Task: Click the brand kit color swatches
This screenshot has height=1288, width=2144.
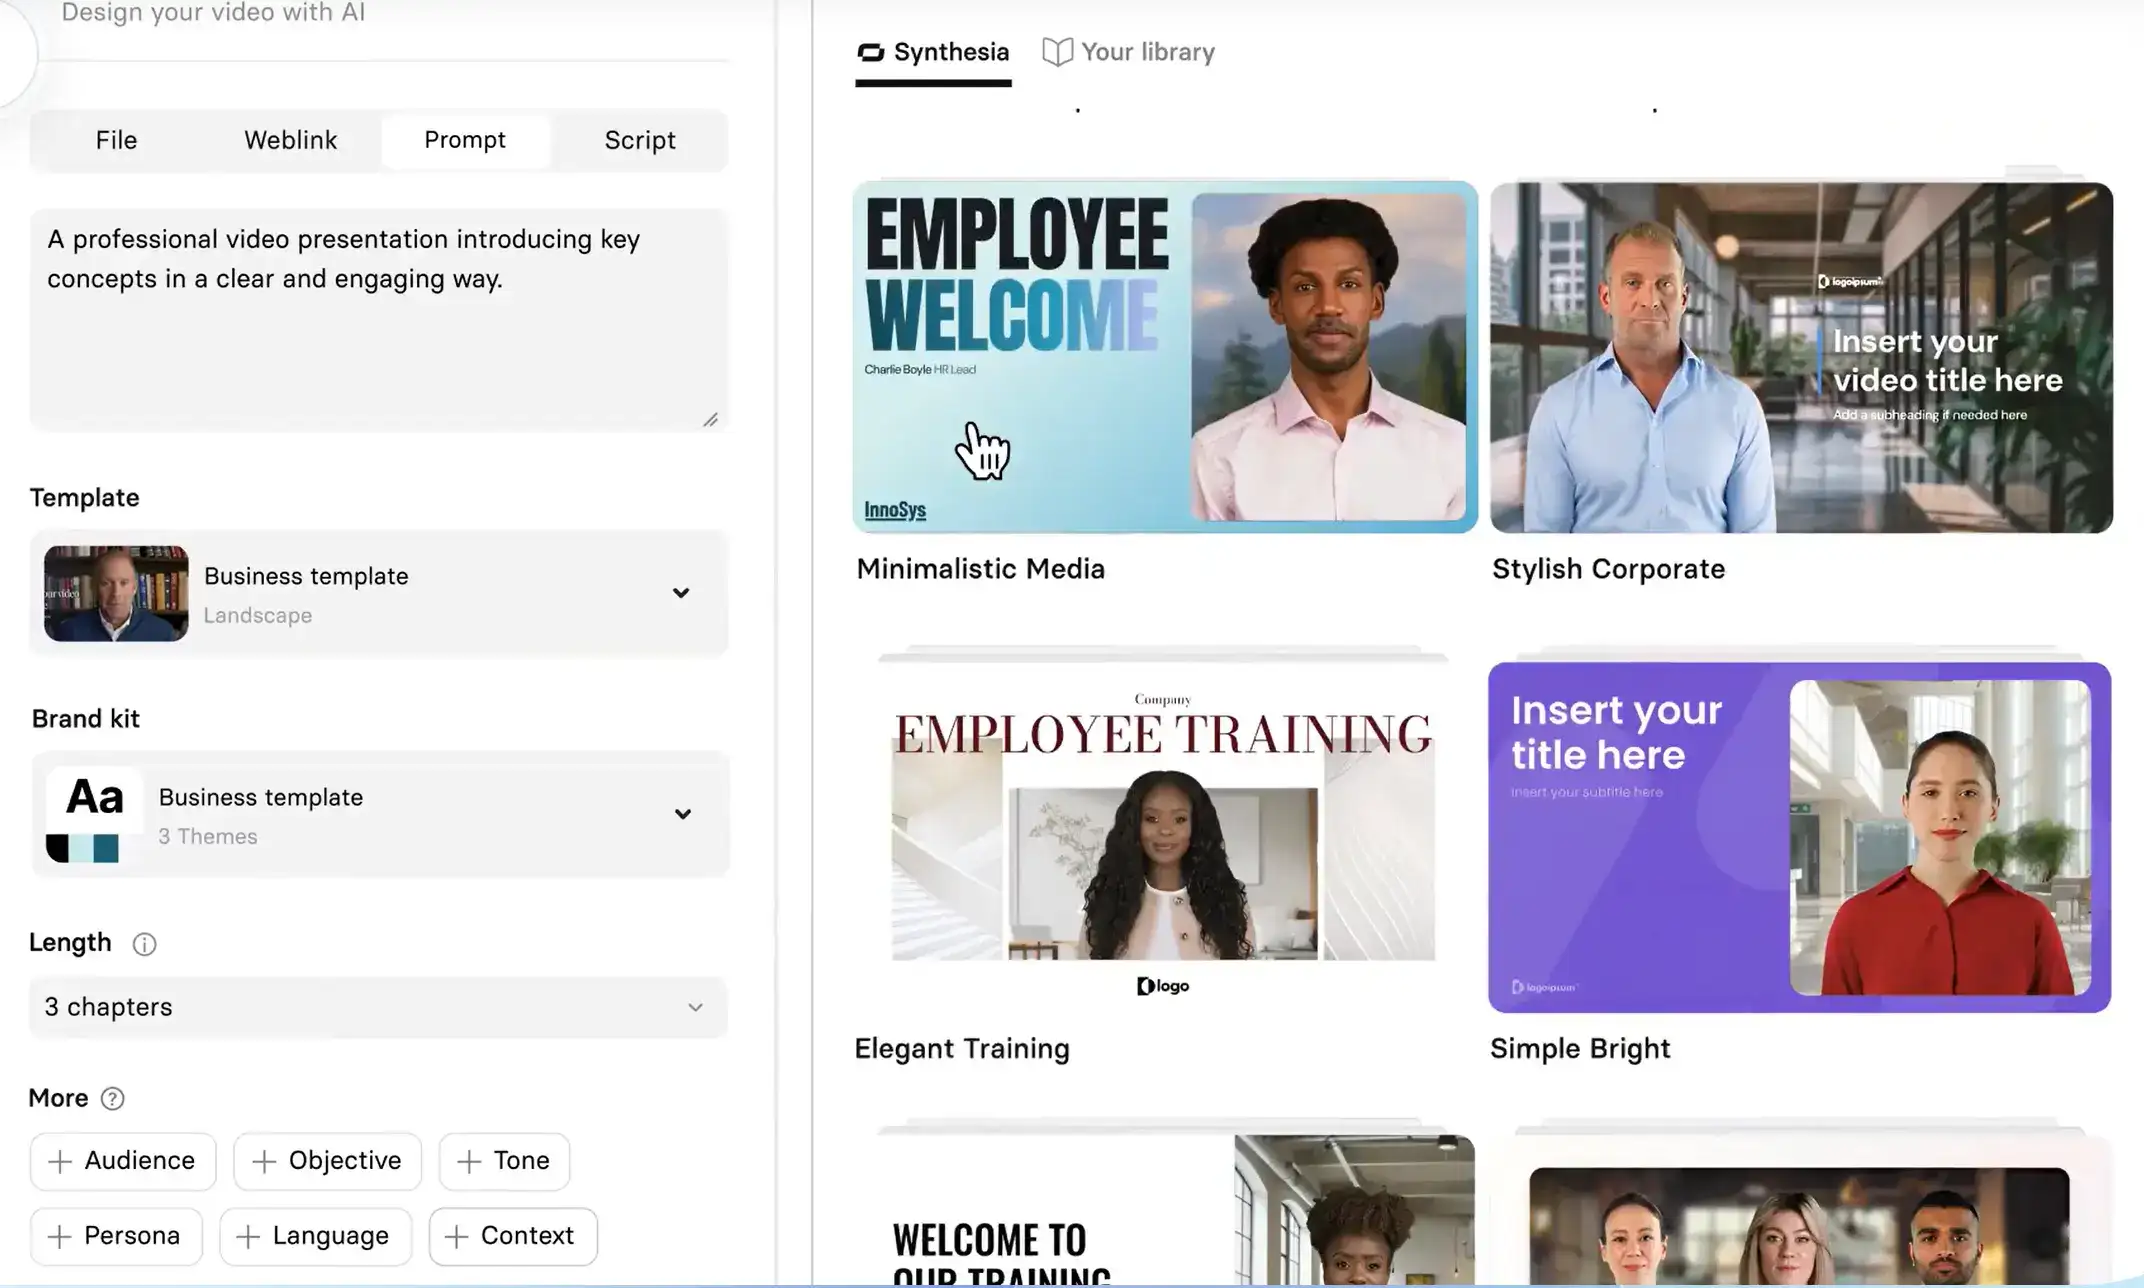Action: point(83,849)
